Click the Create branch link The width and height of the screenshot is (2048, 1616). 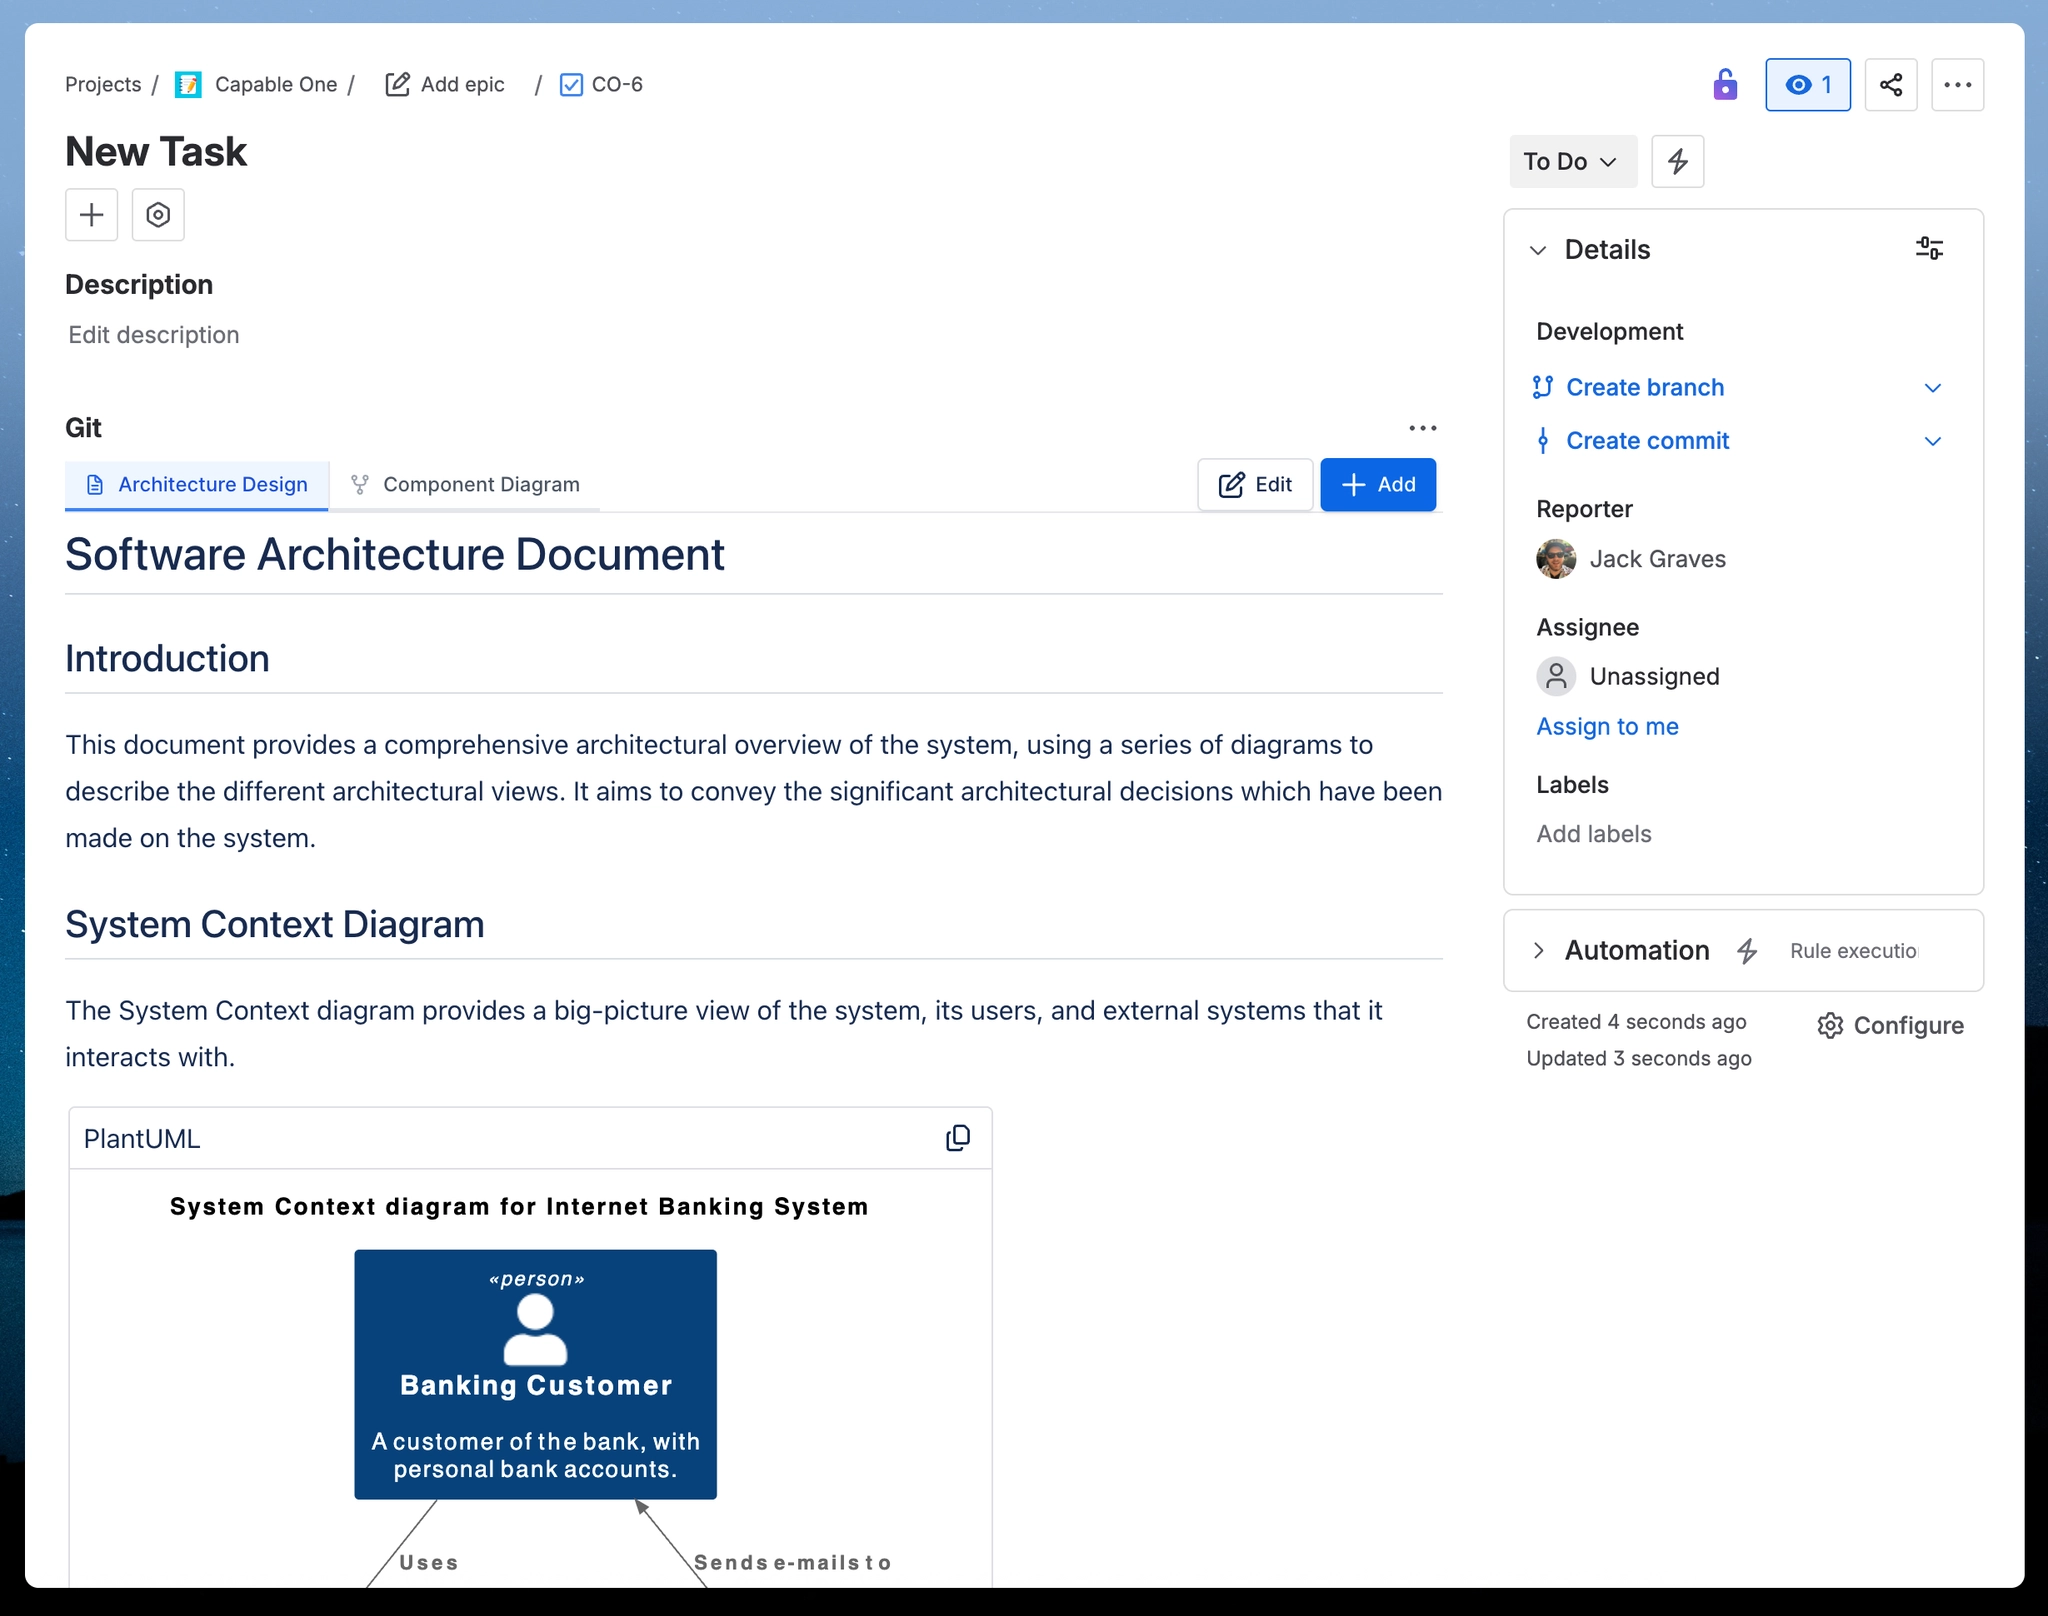[x=1645, y=388]
